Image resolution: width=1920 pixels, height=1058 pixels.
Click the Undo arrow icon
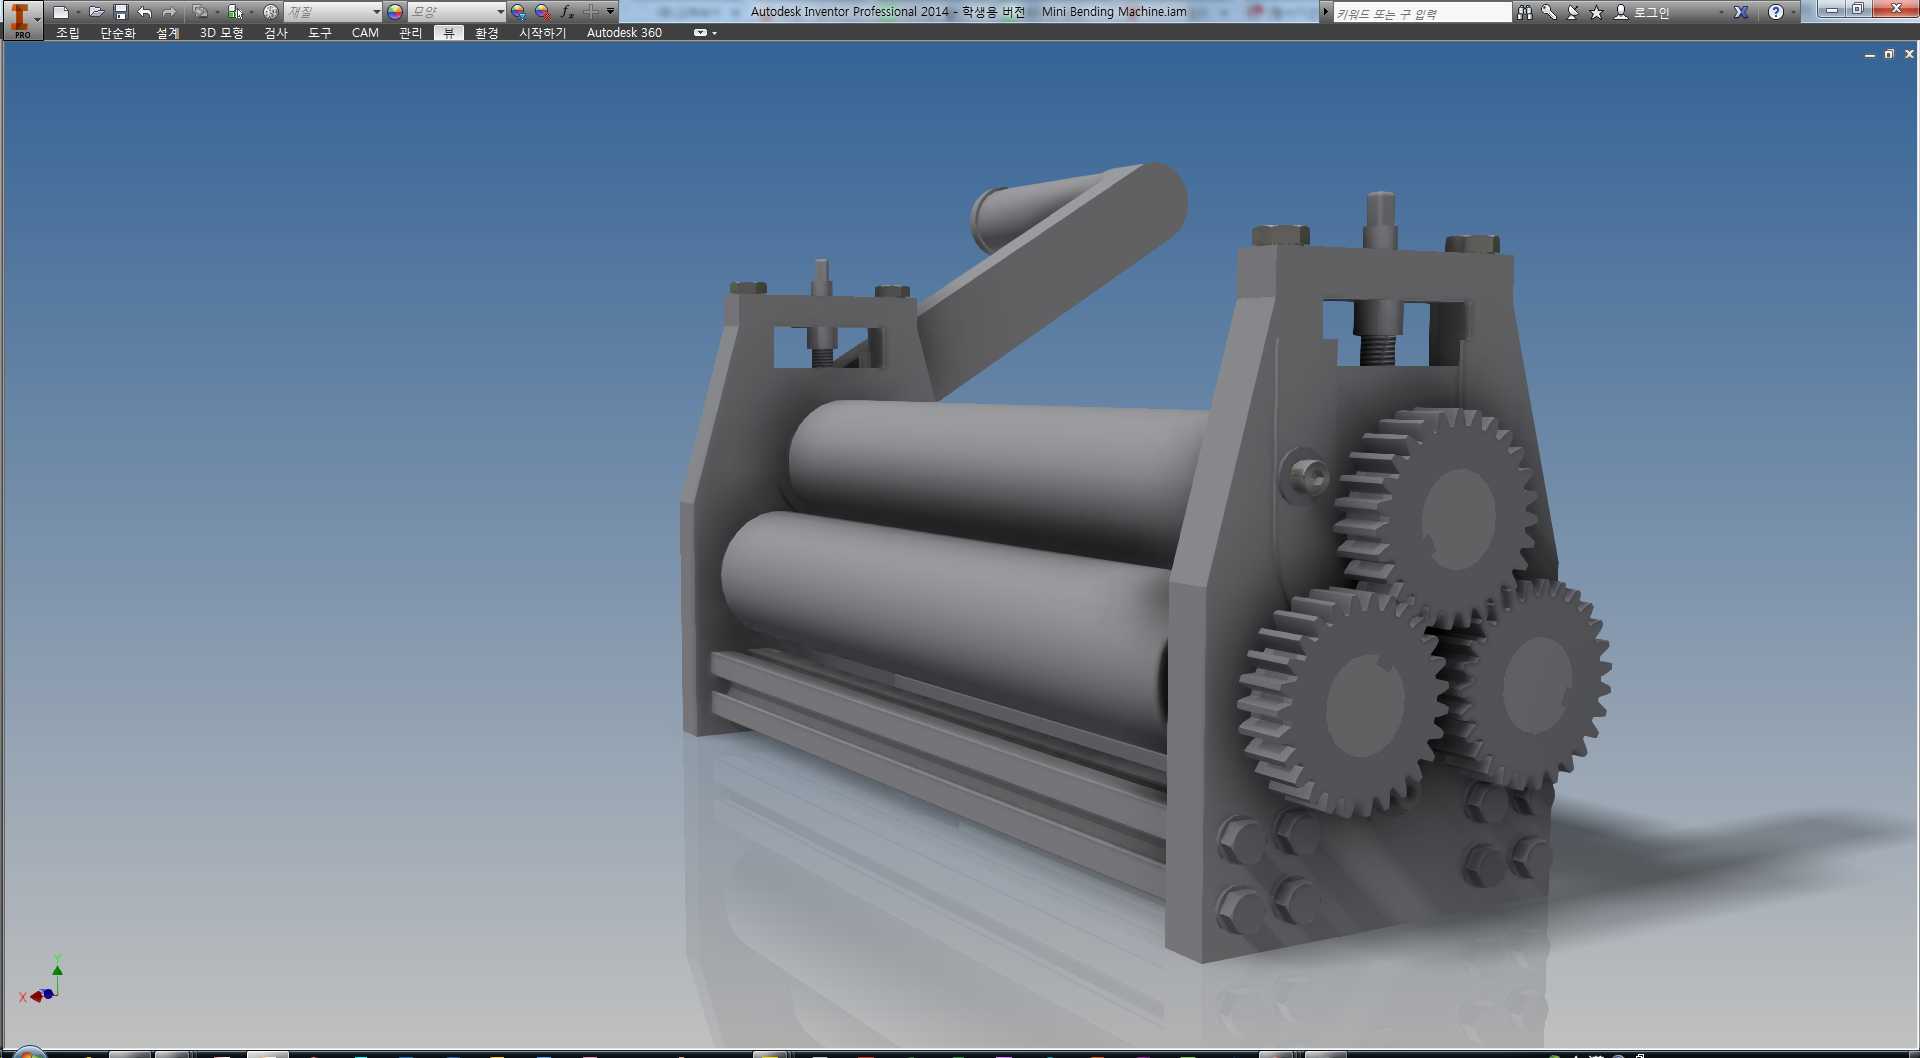pyautogui.click(x=145, y=12)
